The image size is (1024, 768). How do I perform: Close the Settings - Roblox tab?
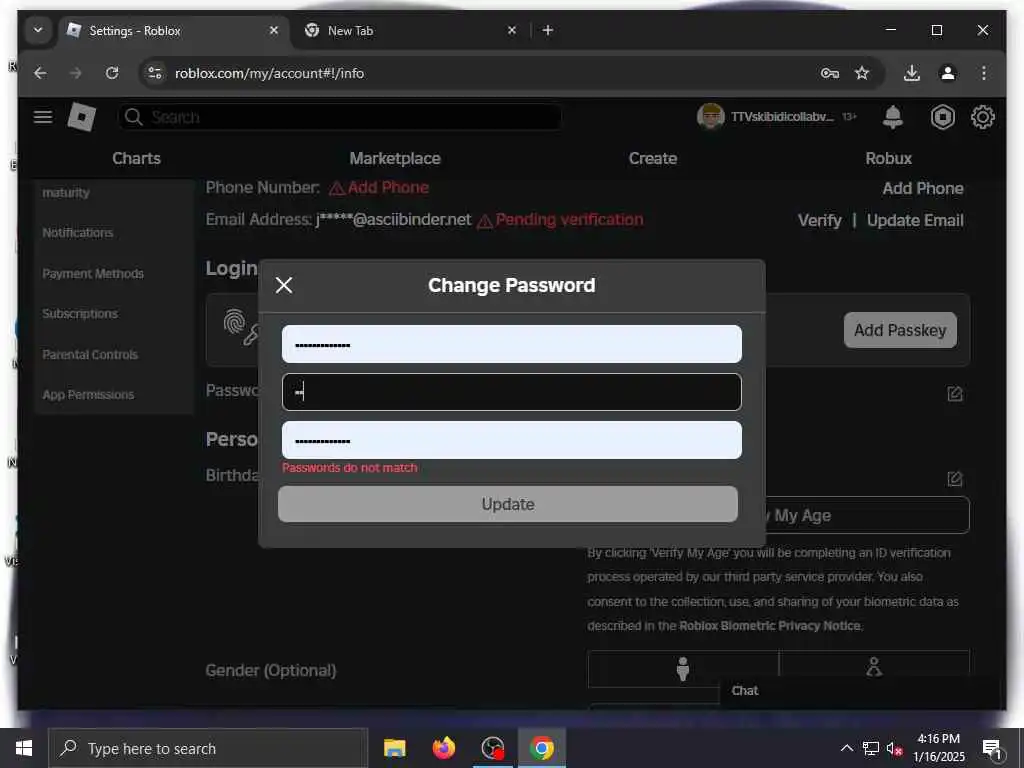click(274, 30)
